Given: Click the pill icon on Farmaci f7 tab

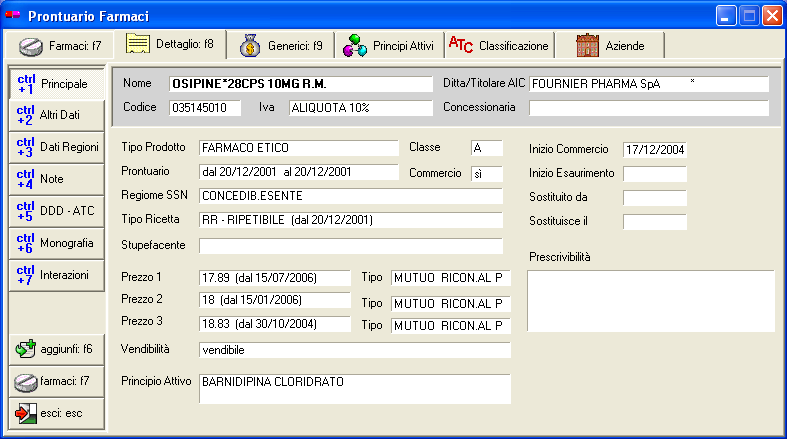Looking at the screenshot, I should tap(31, 46).
